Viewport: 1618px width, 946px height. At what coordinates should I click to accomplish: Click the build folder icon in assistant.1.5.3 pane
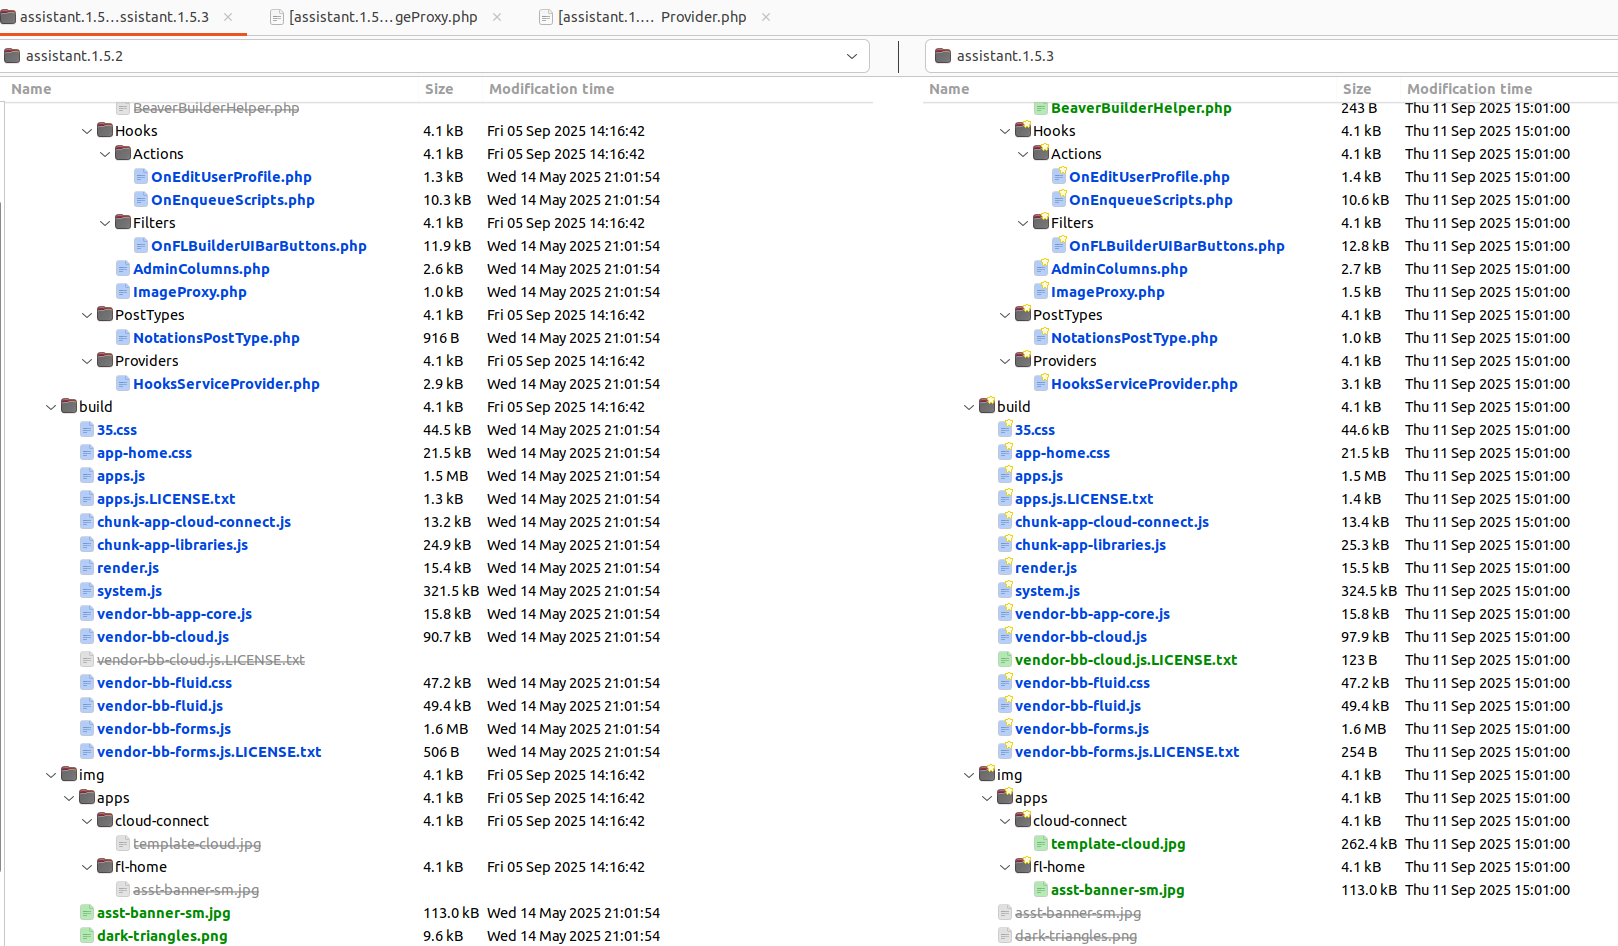[987, 406]
